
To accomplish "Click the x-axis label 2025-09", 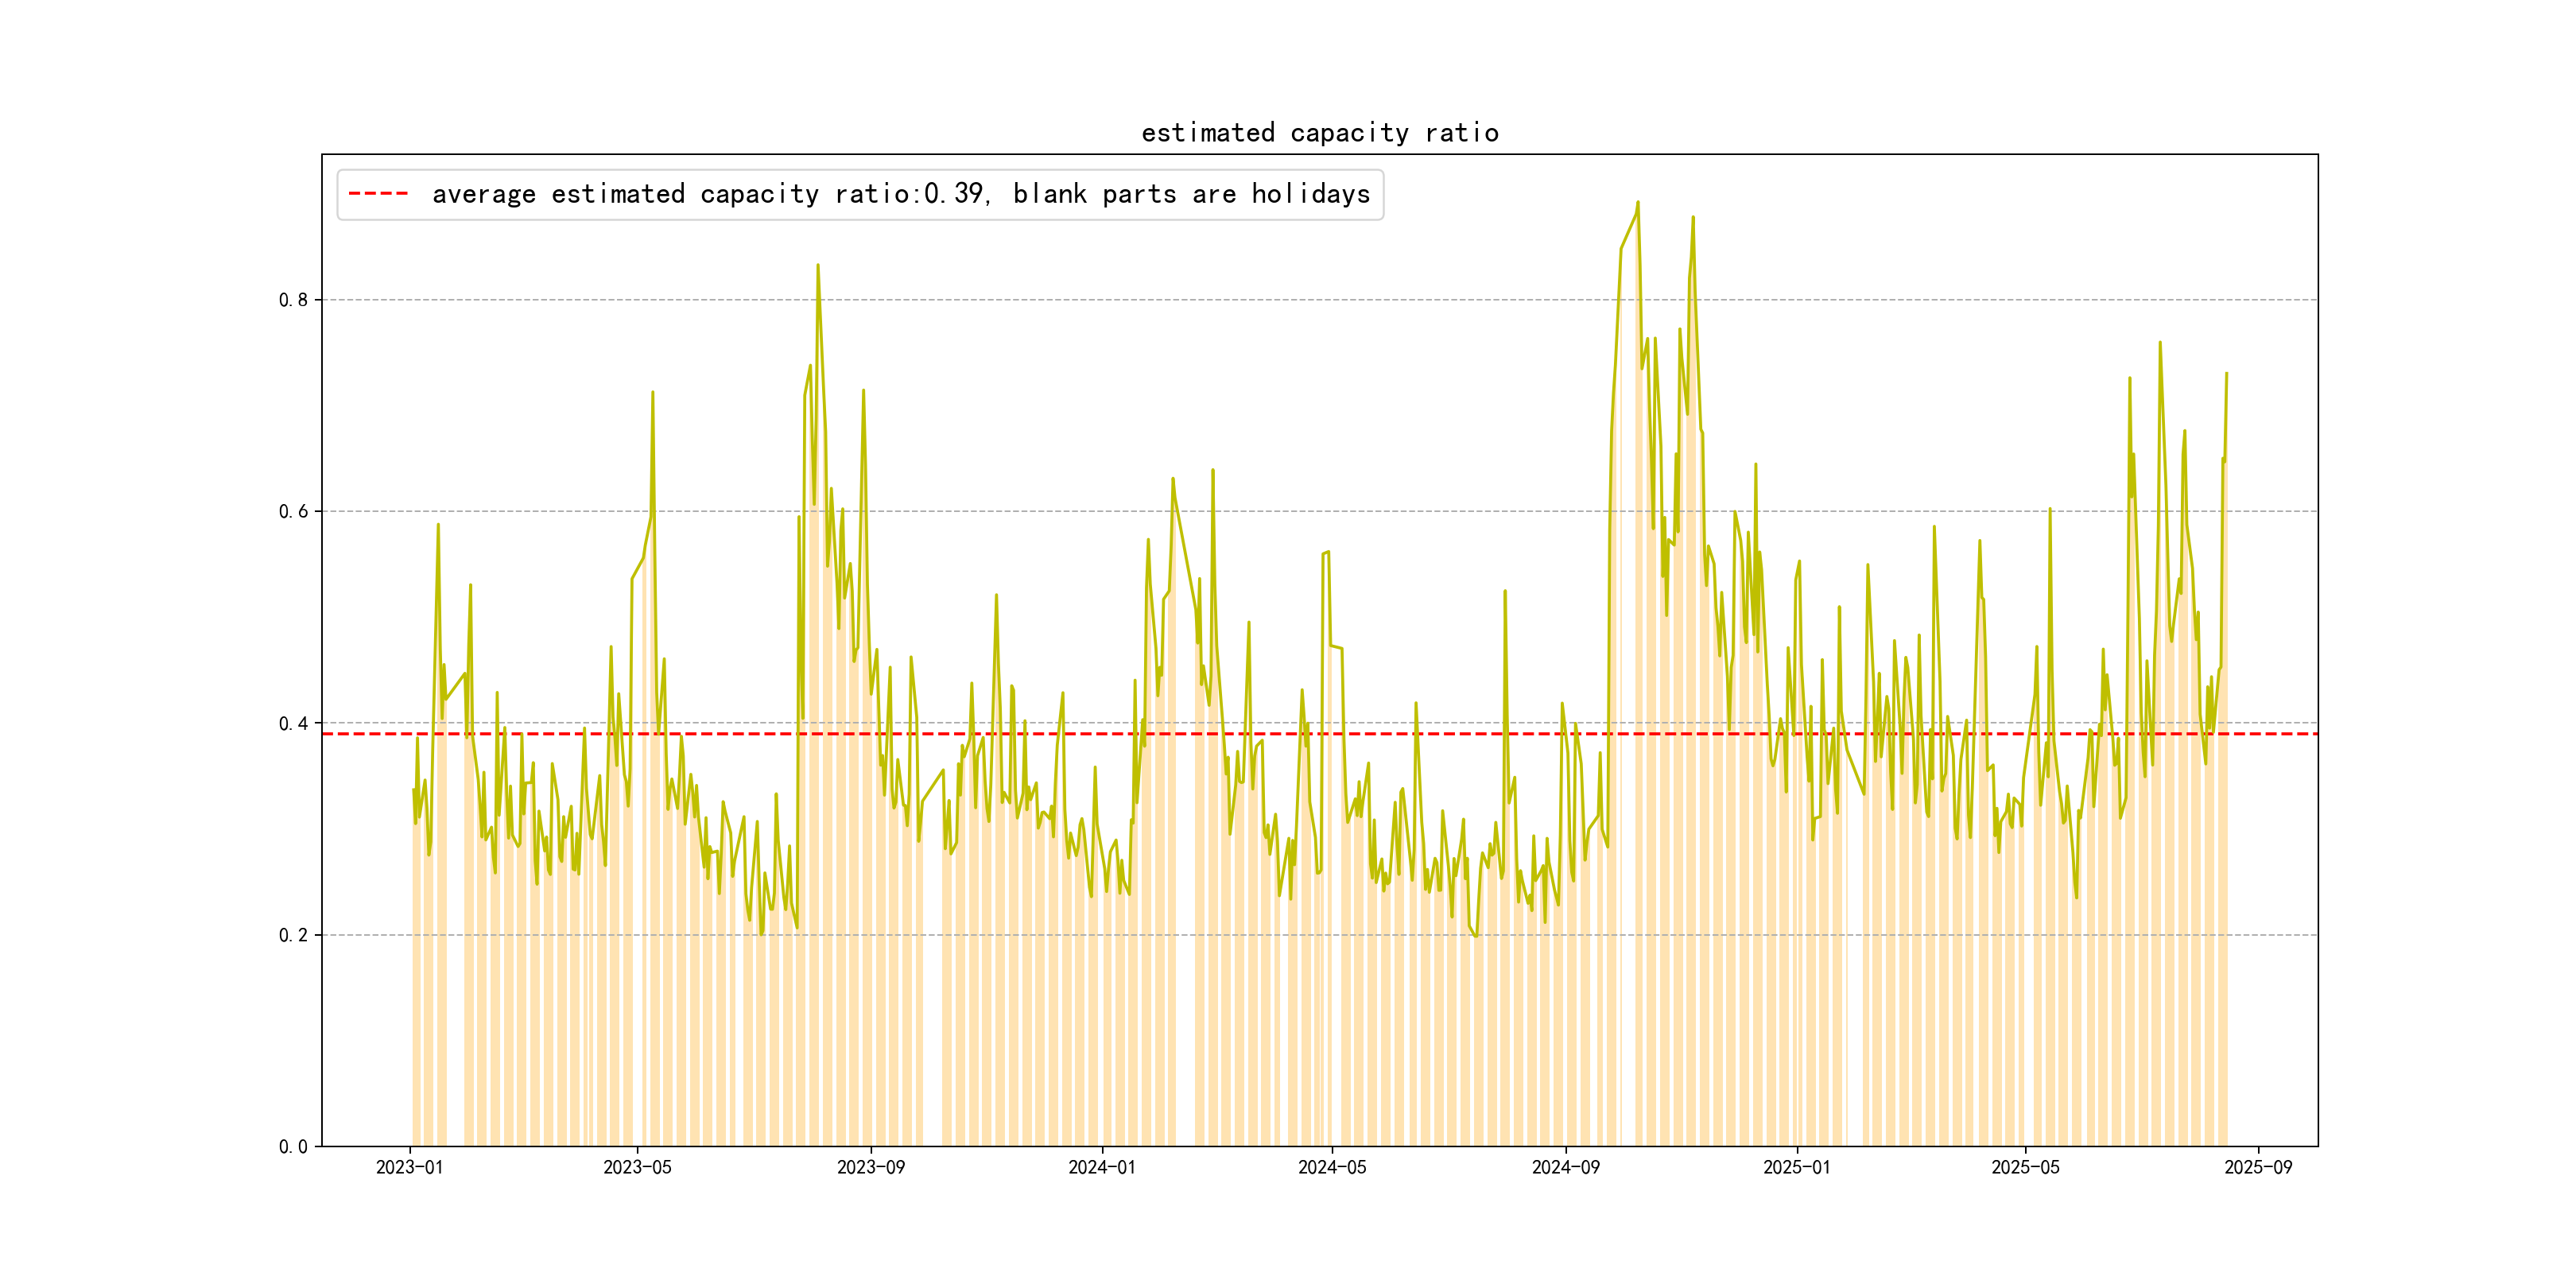I will (x=2258, y=1167).
